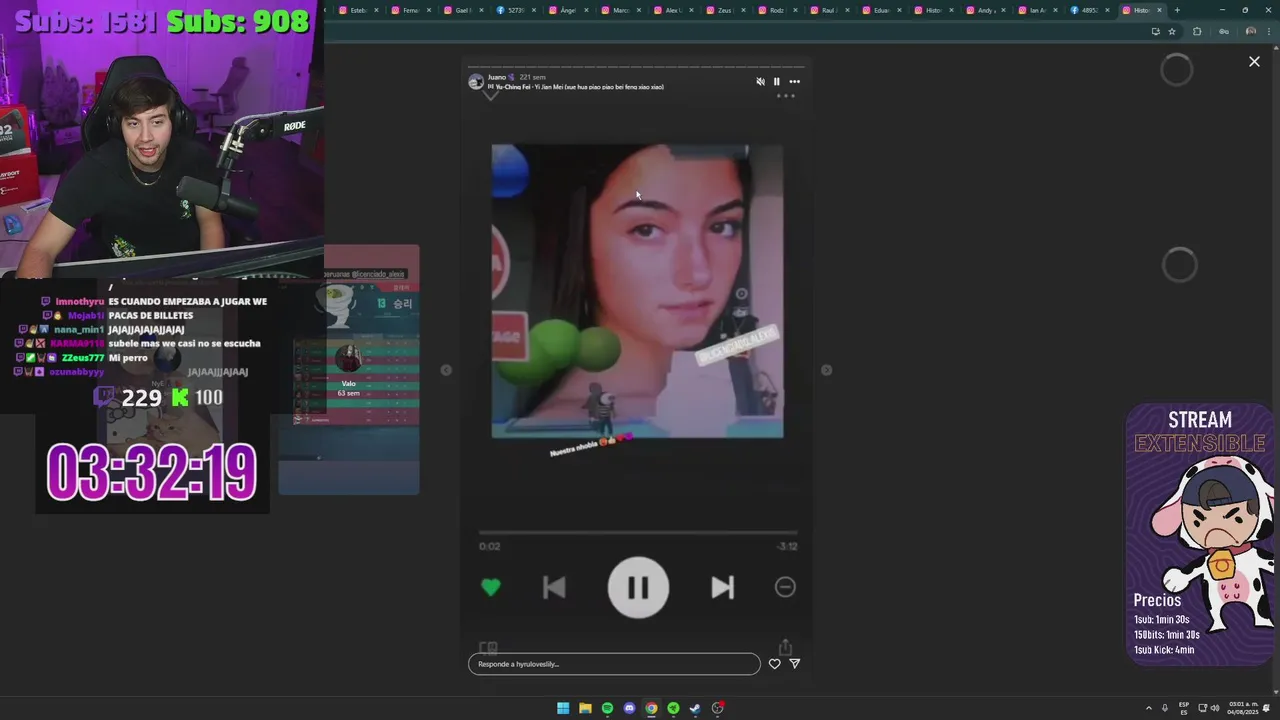Advance to the next story arrow

826,370
